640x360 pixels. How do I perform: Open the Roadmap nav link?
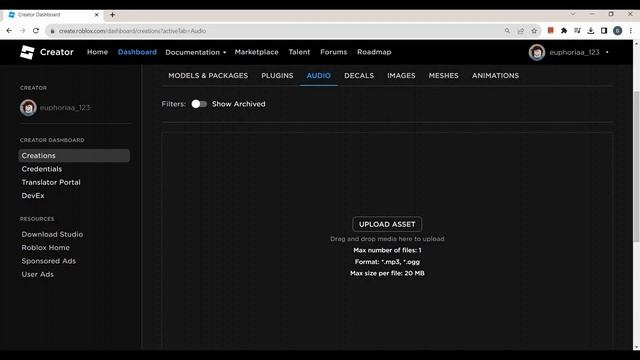[x=374, y=52]
